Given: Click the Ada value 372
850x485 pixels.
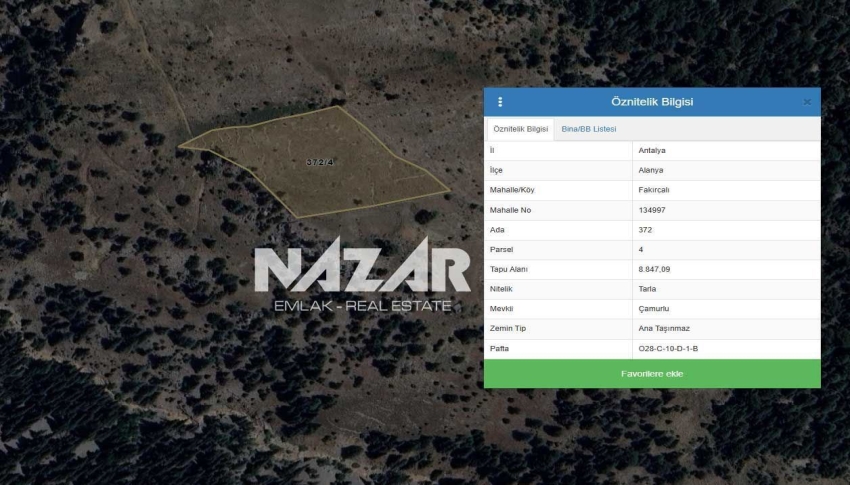Looking at the screenshot, I should pos(645,230).
